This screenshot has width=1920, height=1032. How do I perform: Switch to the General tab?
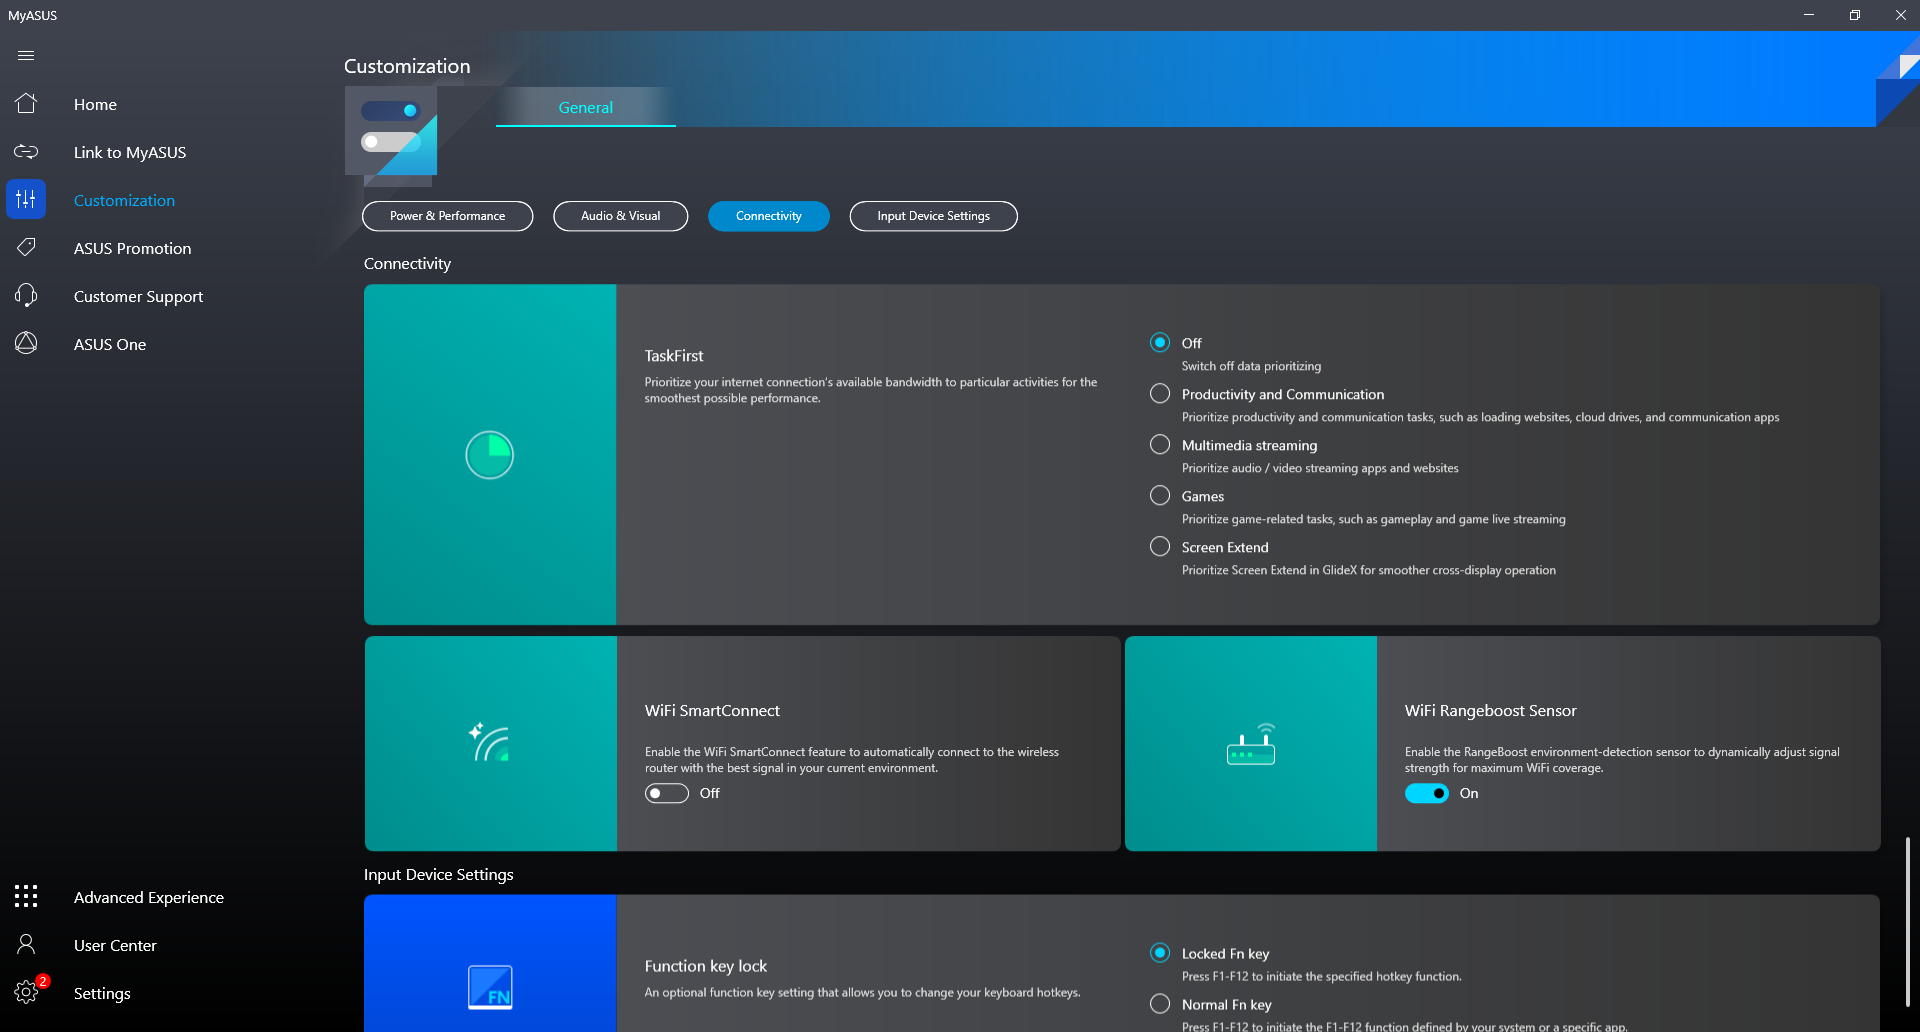click(586, 107)
